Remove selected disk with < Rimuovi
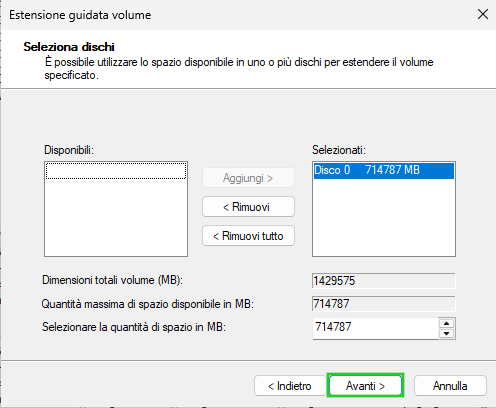Screen dimensions: 496x408 click(248, 207)
